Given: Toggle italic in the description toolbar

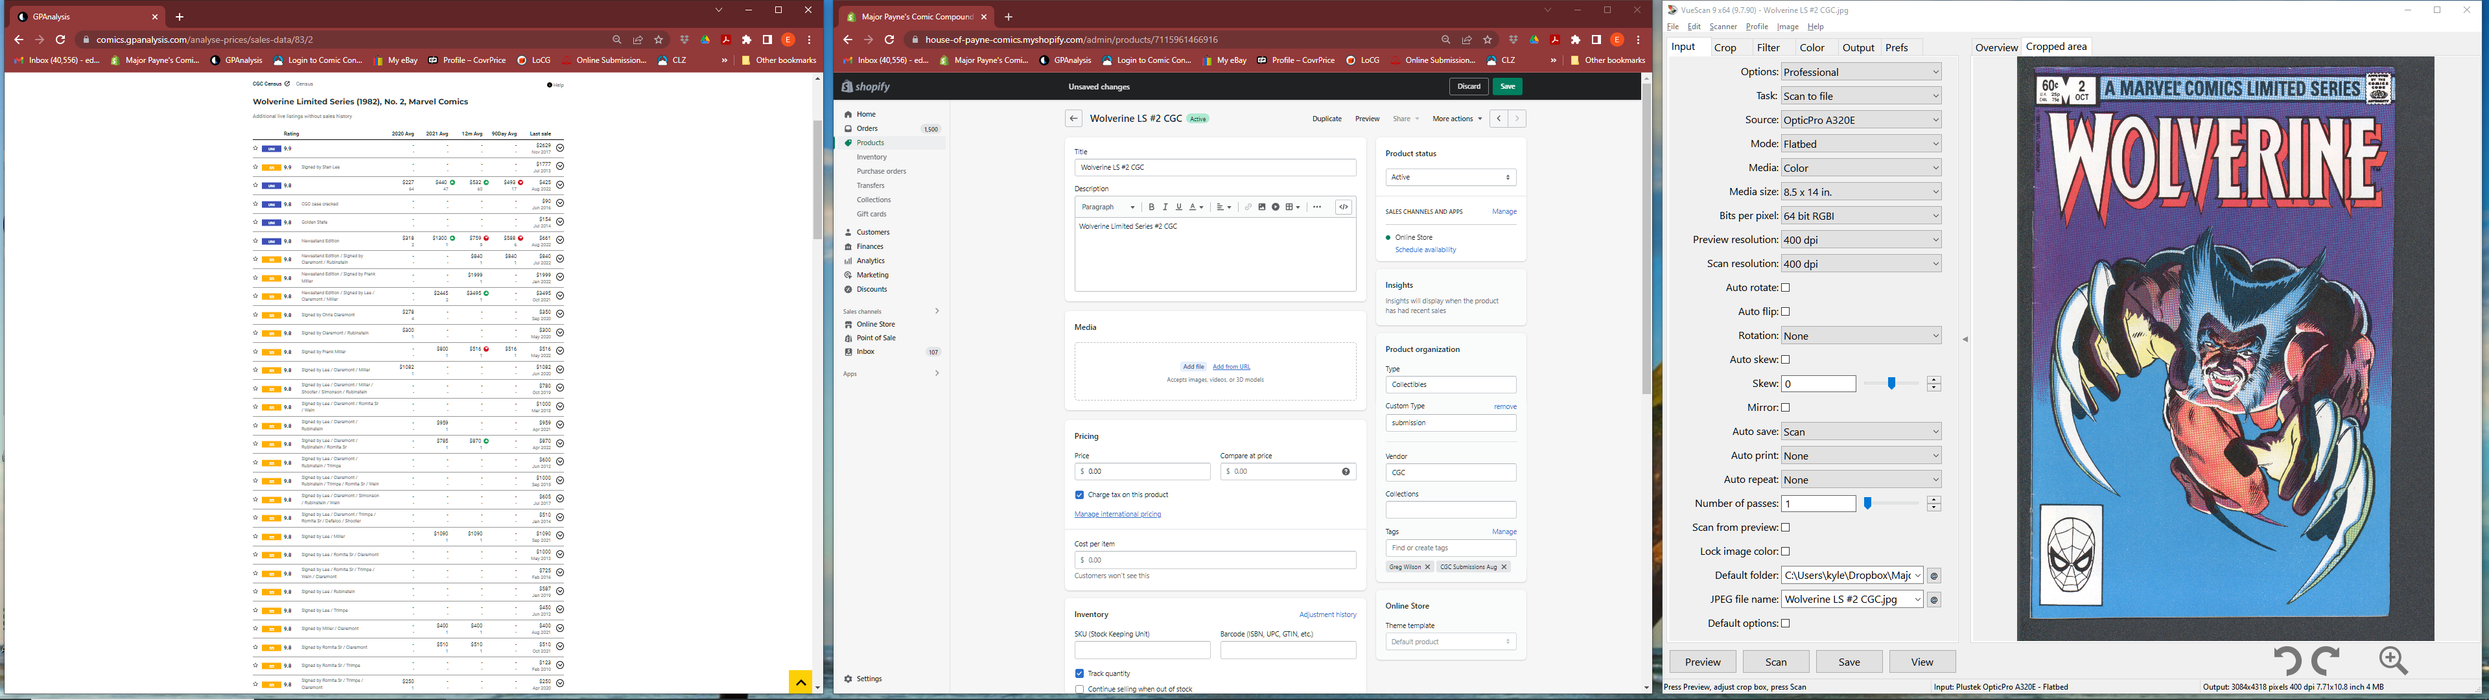Looking at the screenshot, I should [1165, 207].
